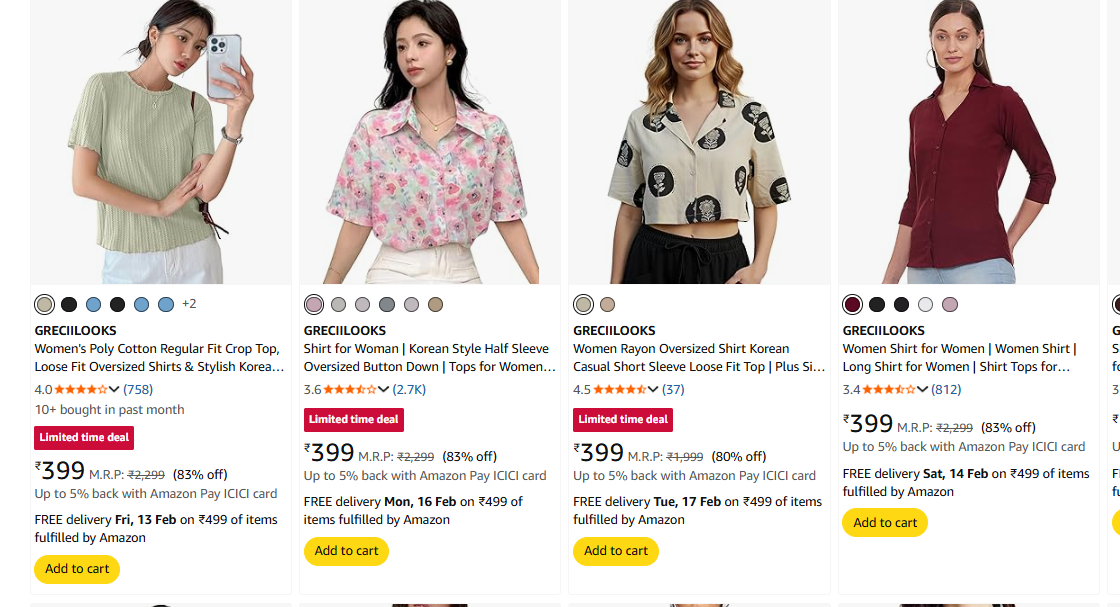Click the 3.4 star rating icons
Image resolution: width=1120 pixels, height=607 pixels.
888,389
